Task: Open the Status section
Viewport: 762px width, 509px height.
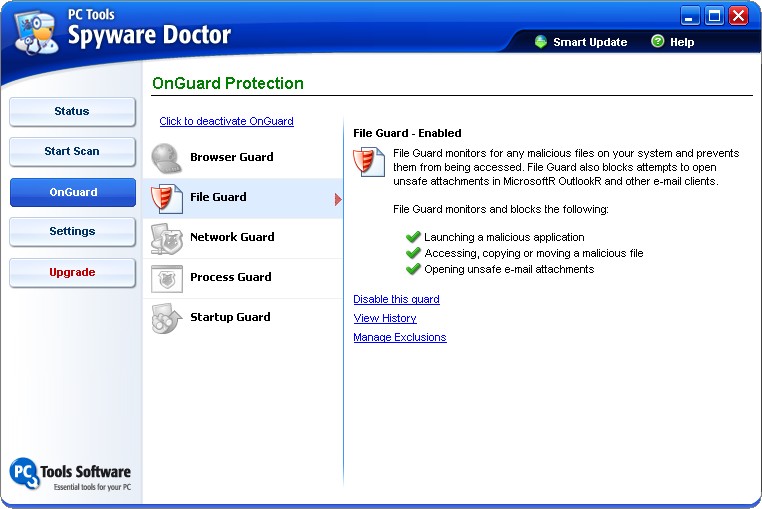Action: click(72, 112)
